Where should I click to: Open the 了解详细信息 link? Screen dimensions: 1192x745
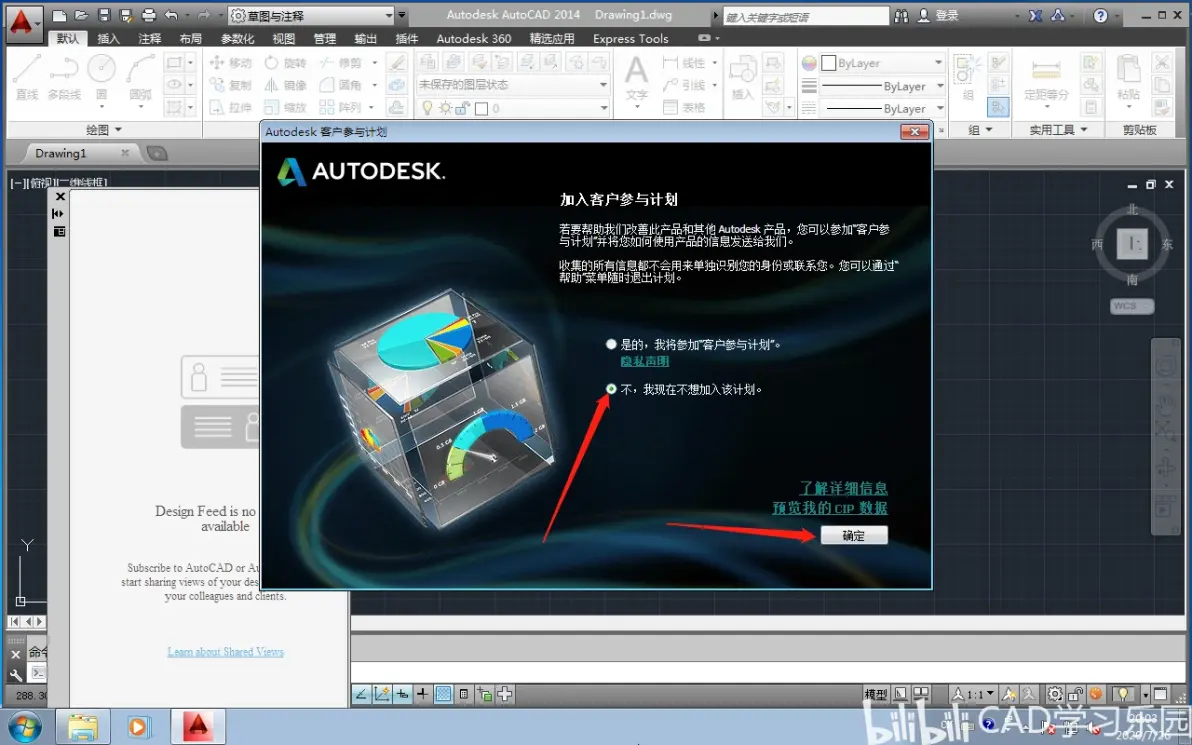coord(843,488)
